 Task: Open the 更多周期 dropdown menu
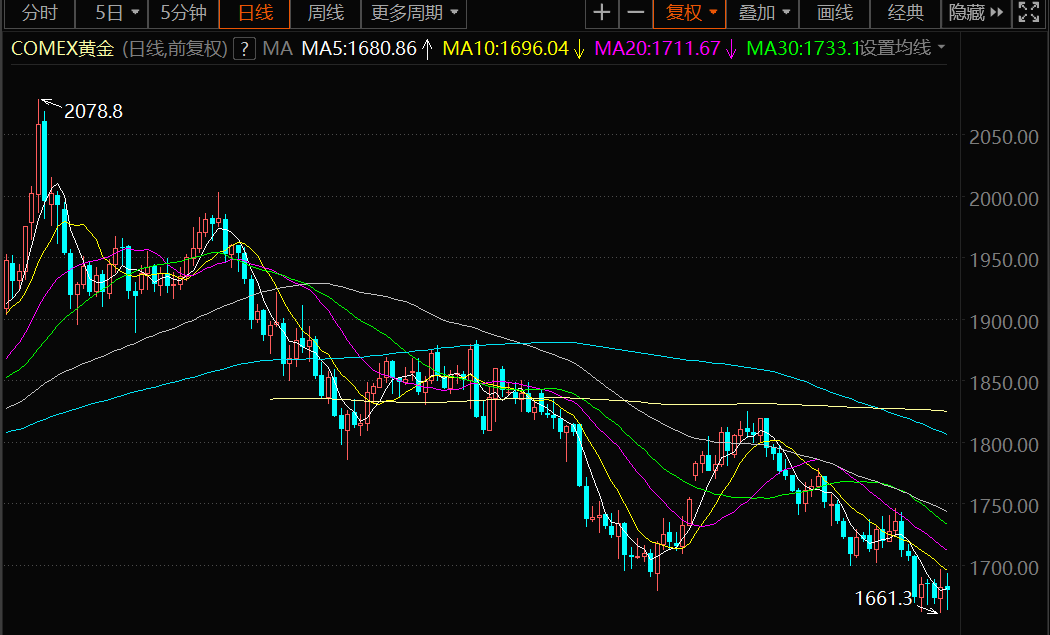click(414, 13)
